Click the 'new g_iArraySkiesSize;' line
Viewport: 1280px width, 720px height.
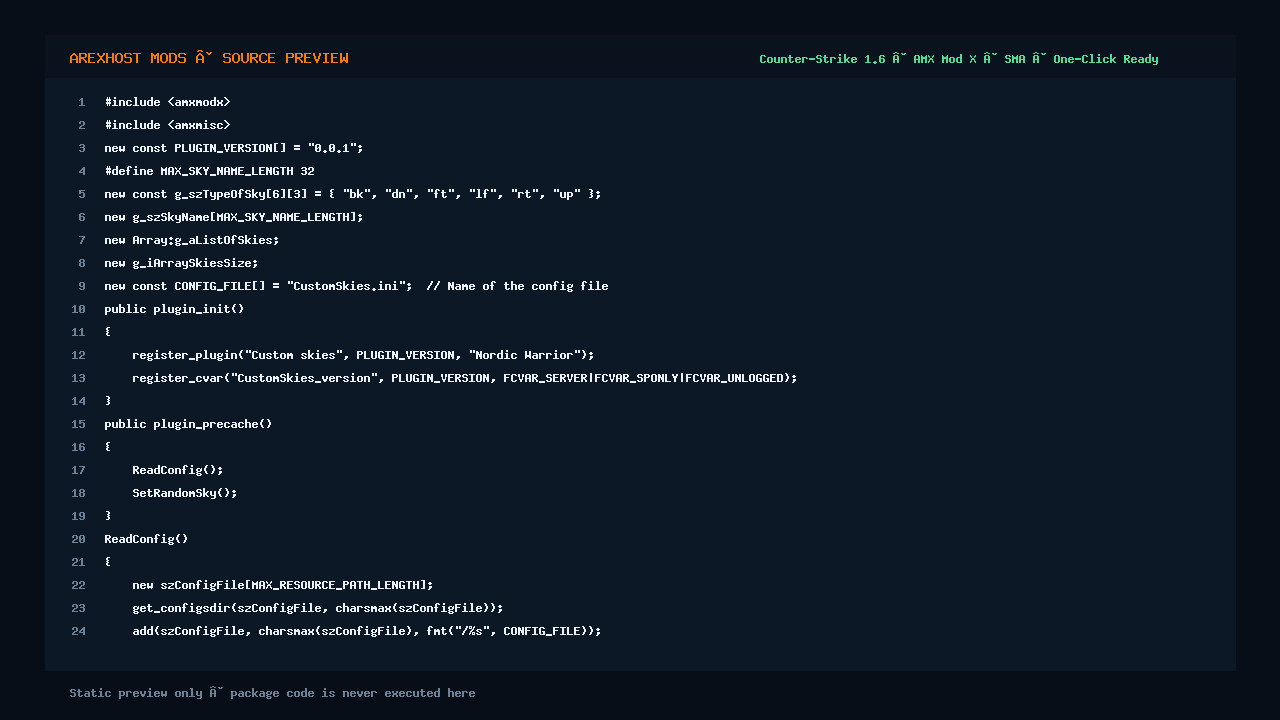181,263
